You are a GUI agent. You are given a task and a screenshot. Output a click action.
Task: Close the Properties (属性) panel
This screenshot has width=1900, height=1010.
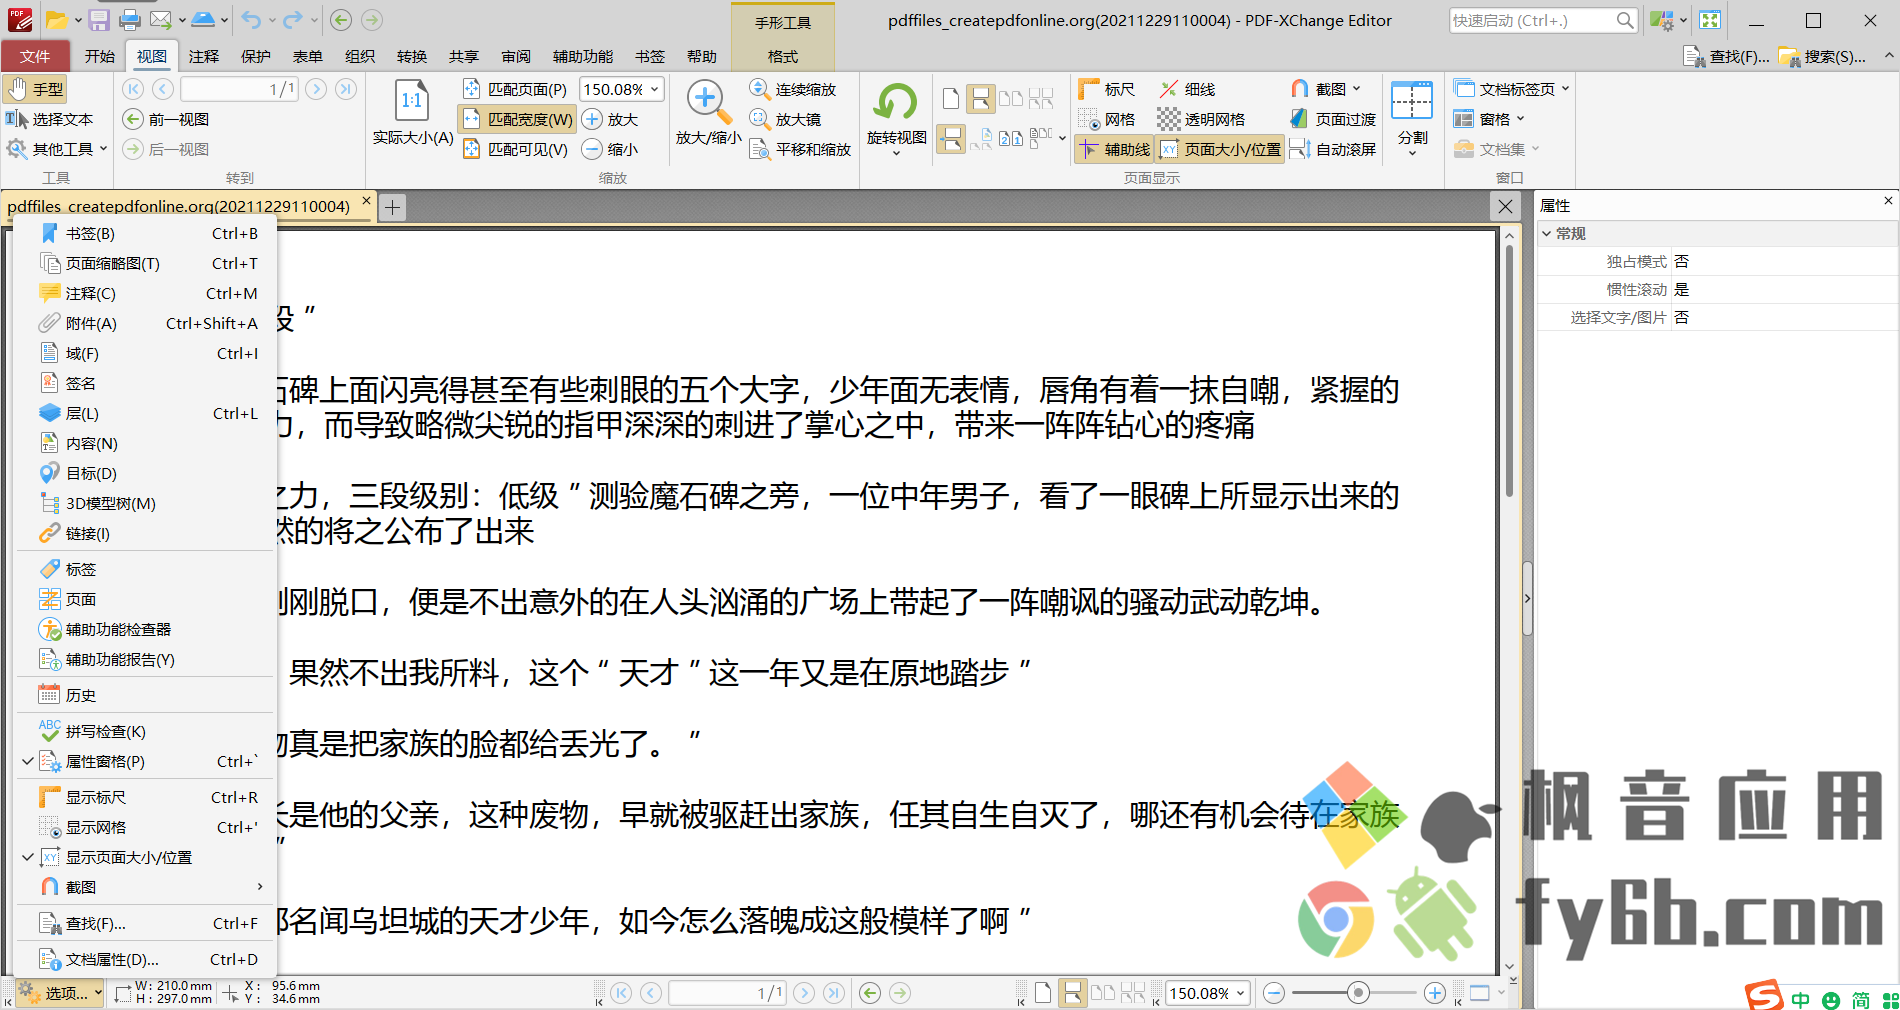pos(1888,201)
